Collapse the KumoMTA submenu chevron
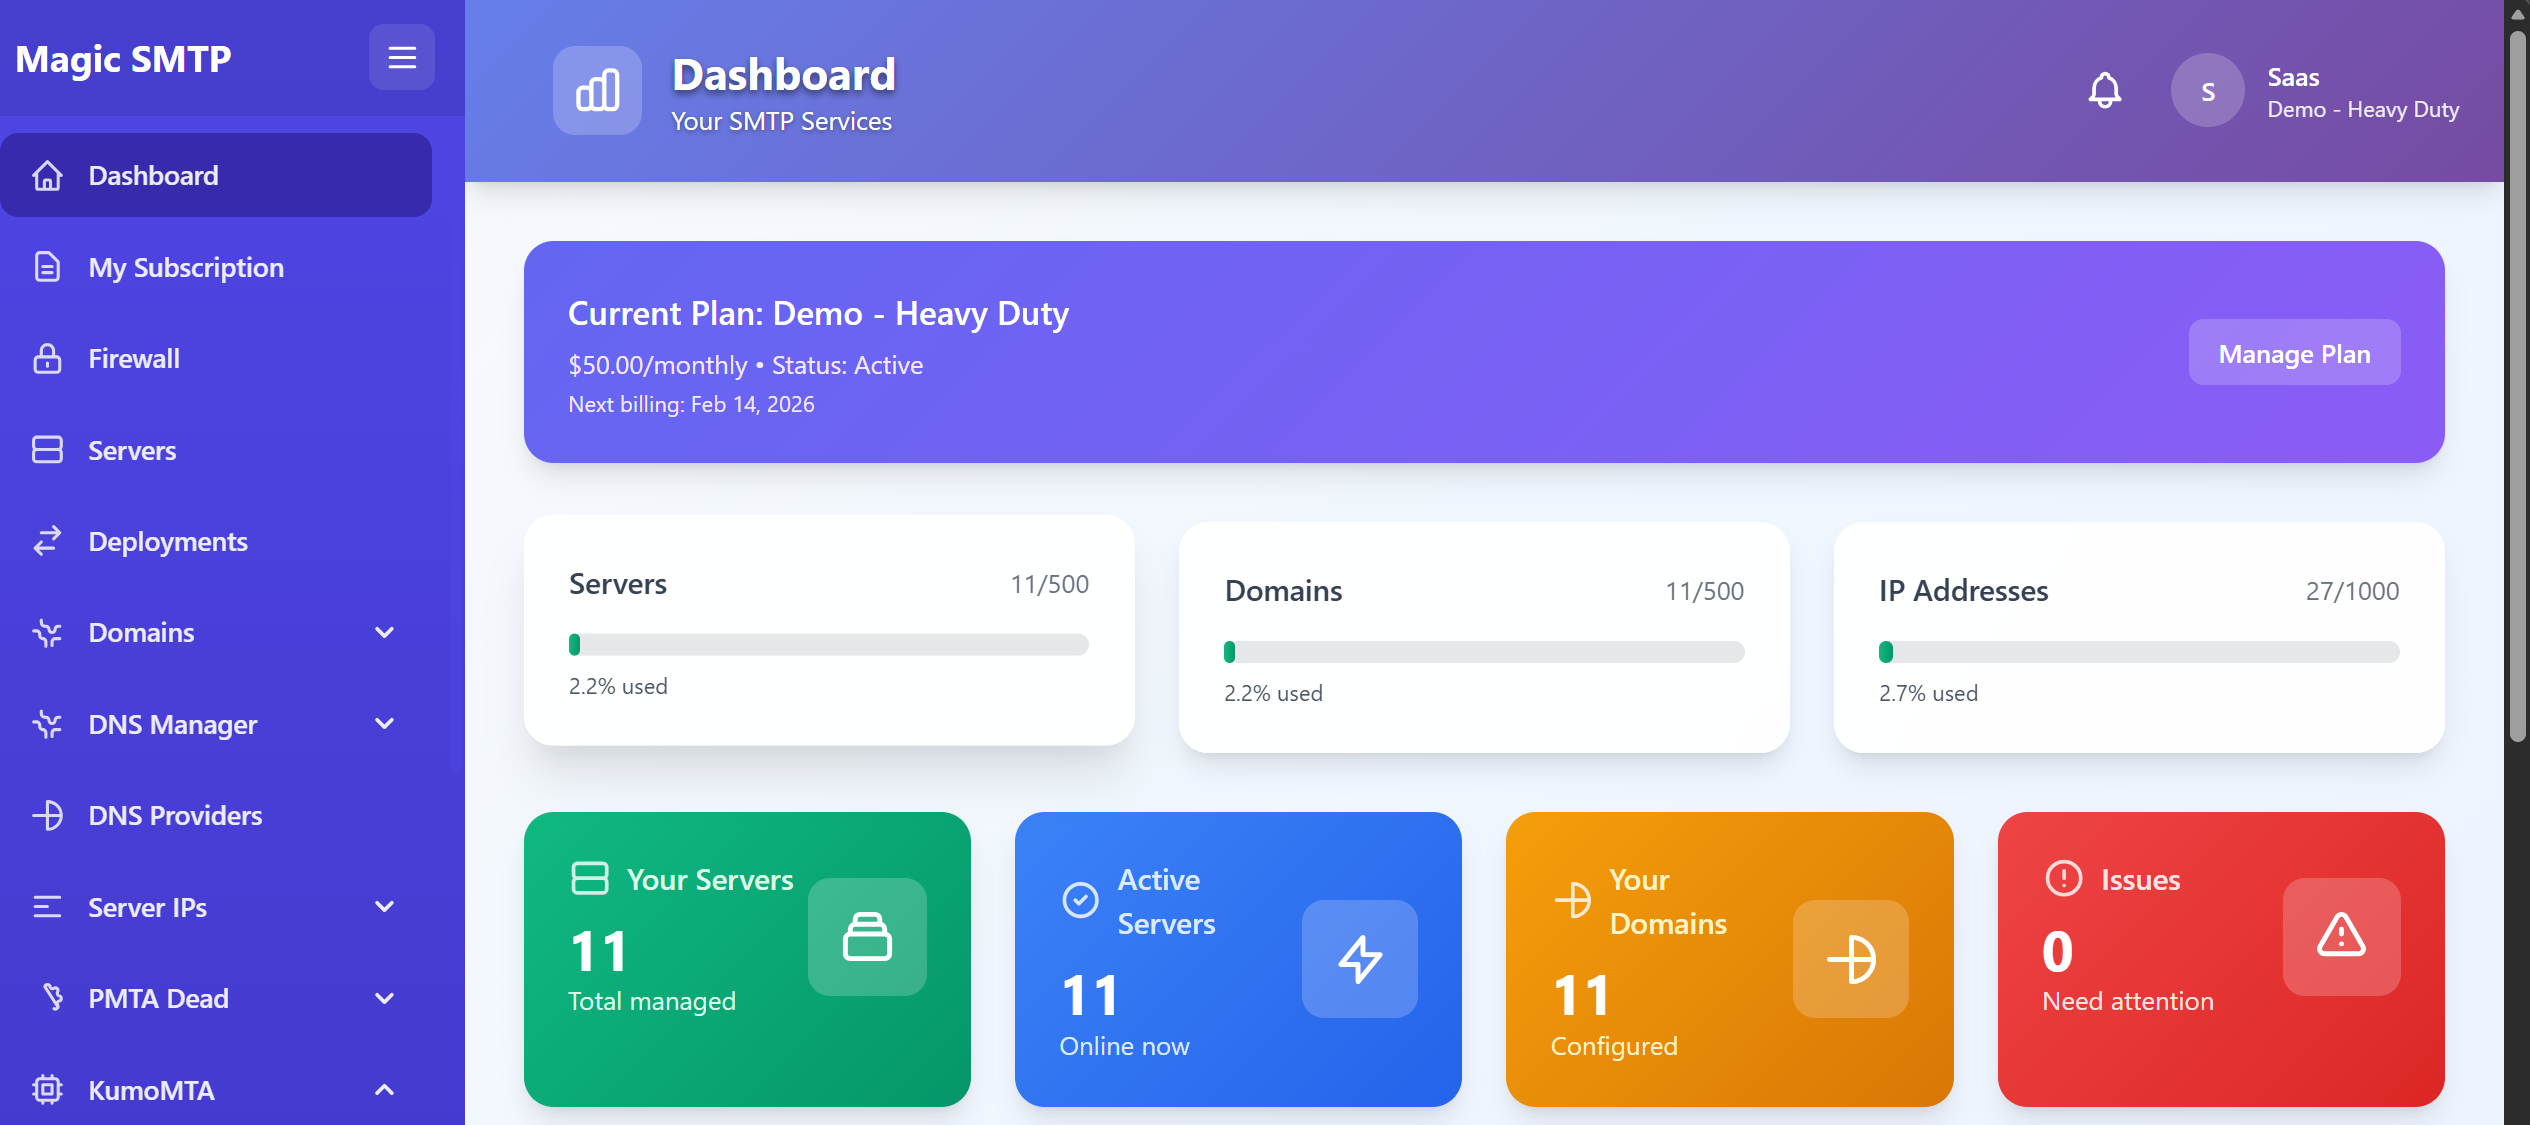Image resolution: width=2530 pixels, height=1125 pixels. [384, 1090]
